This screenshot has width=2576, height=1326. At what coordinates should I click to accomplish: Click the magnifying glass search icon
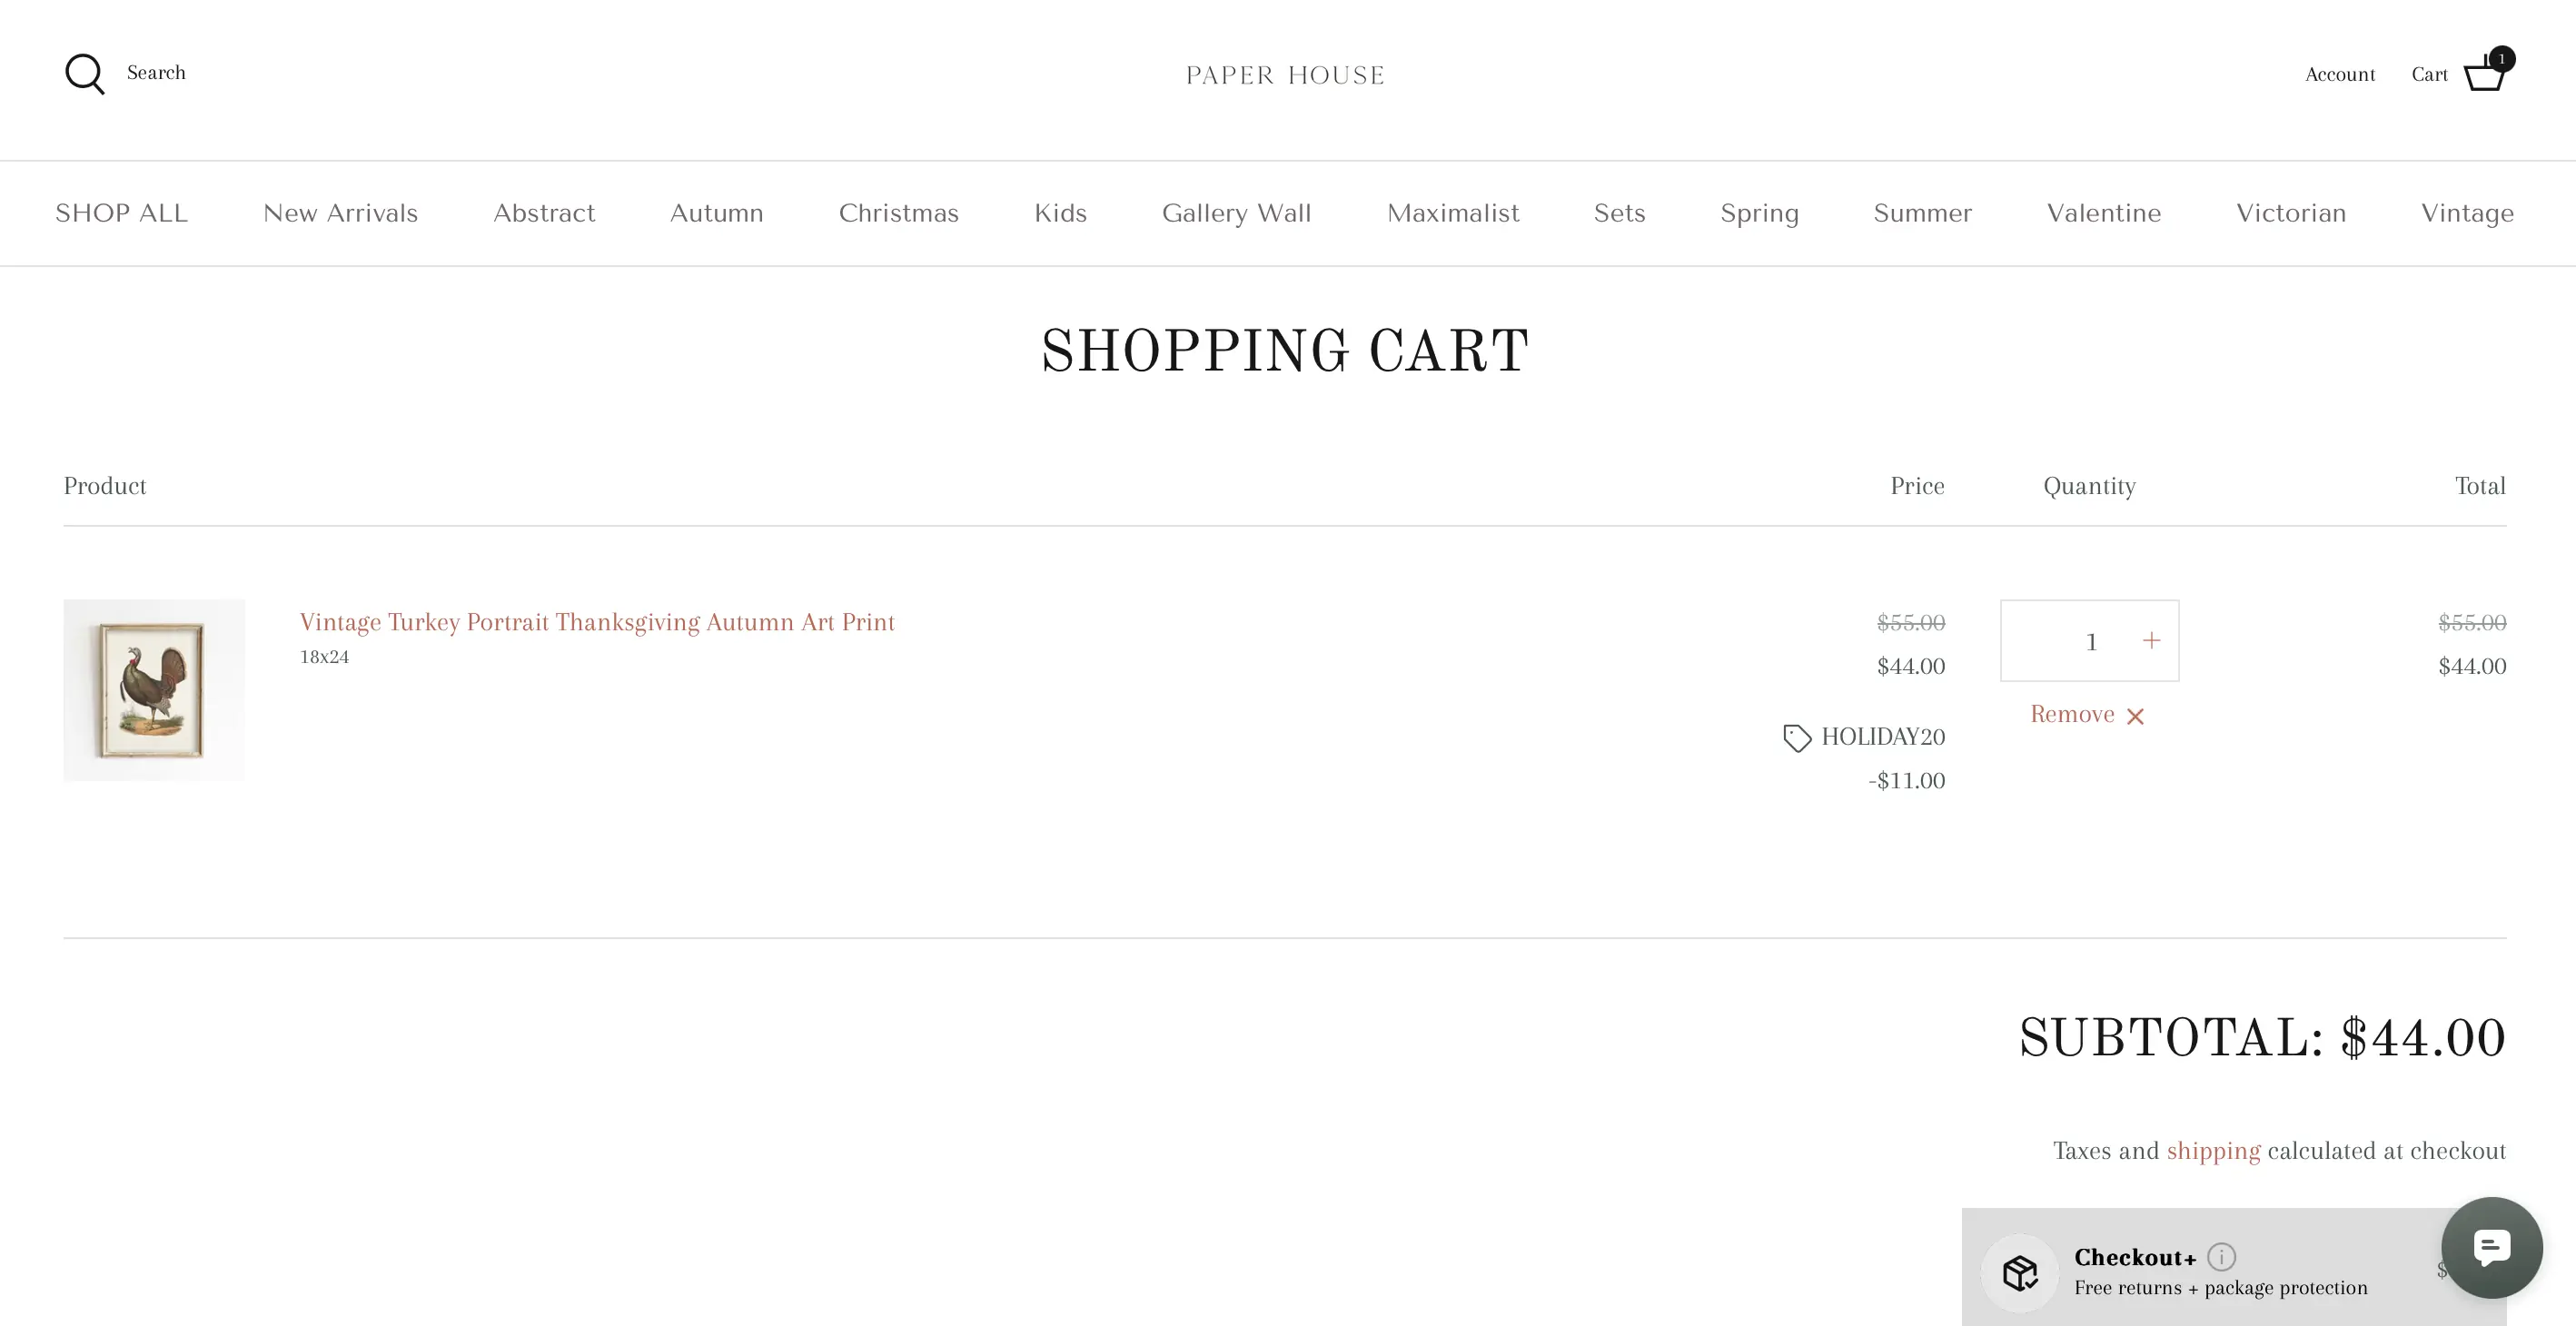85,74
